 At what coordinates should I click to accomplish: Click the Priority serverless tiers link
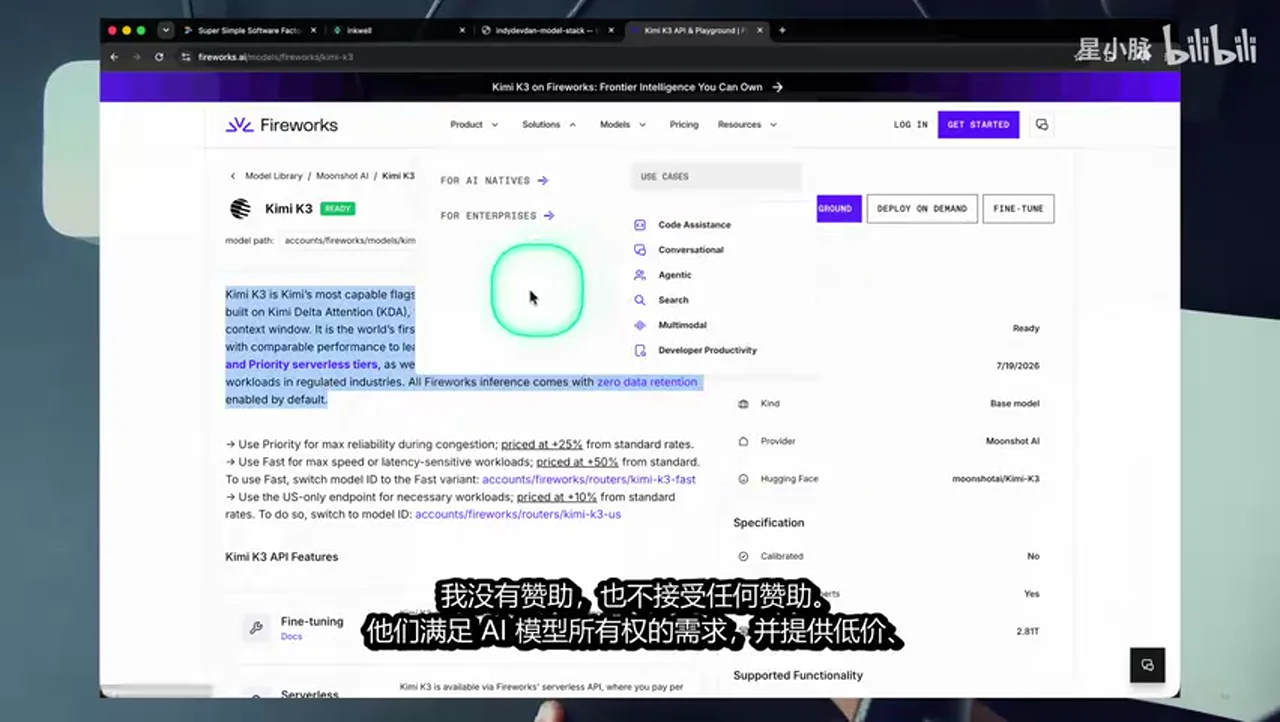pyautogui.click(x=301, y=365)
